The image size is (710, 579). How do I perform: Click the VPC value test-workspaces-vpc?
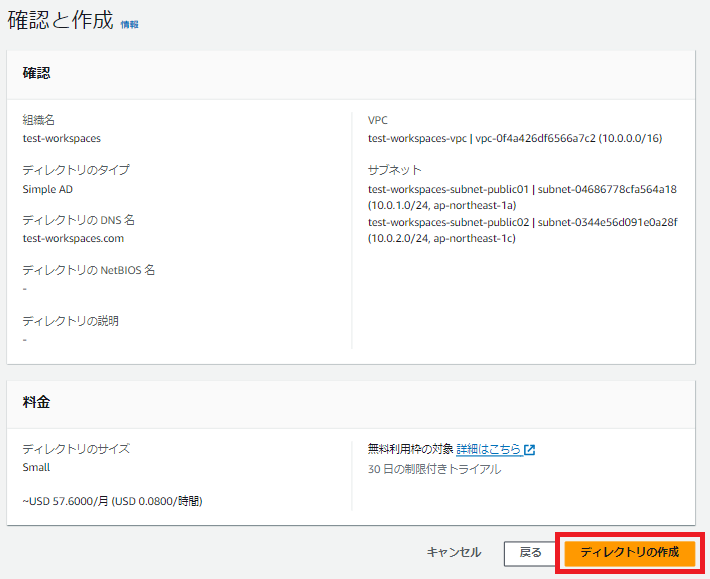[515, 139]
